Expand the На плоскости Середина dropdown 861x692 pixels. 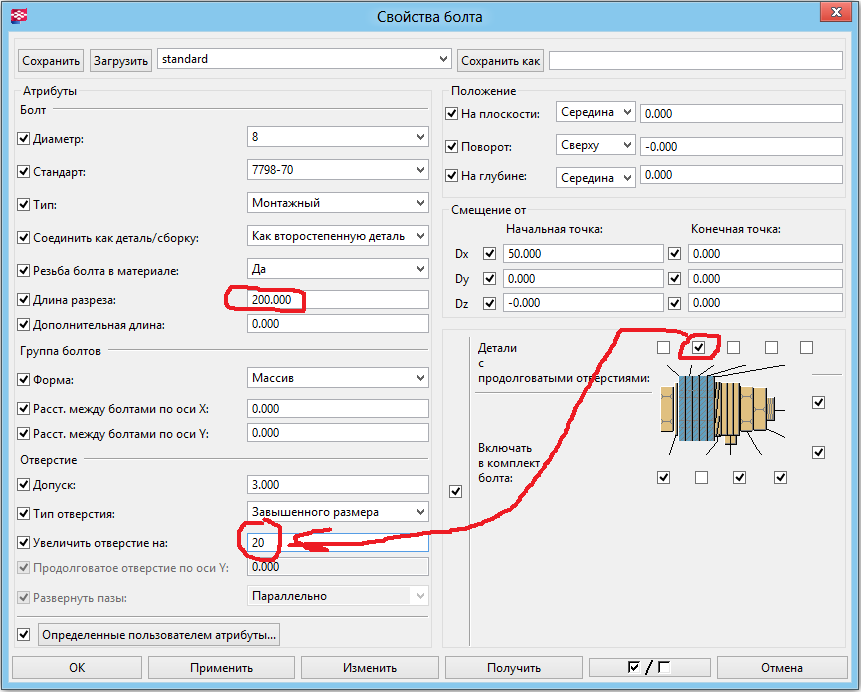click(596, 113)
